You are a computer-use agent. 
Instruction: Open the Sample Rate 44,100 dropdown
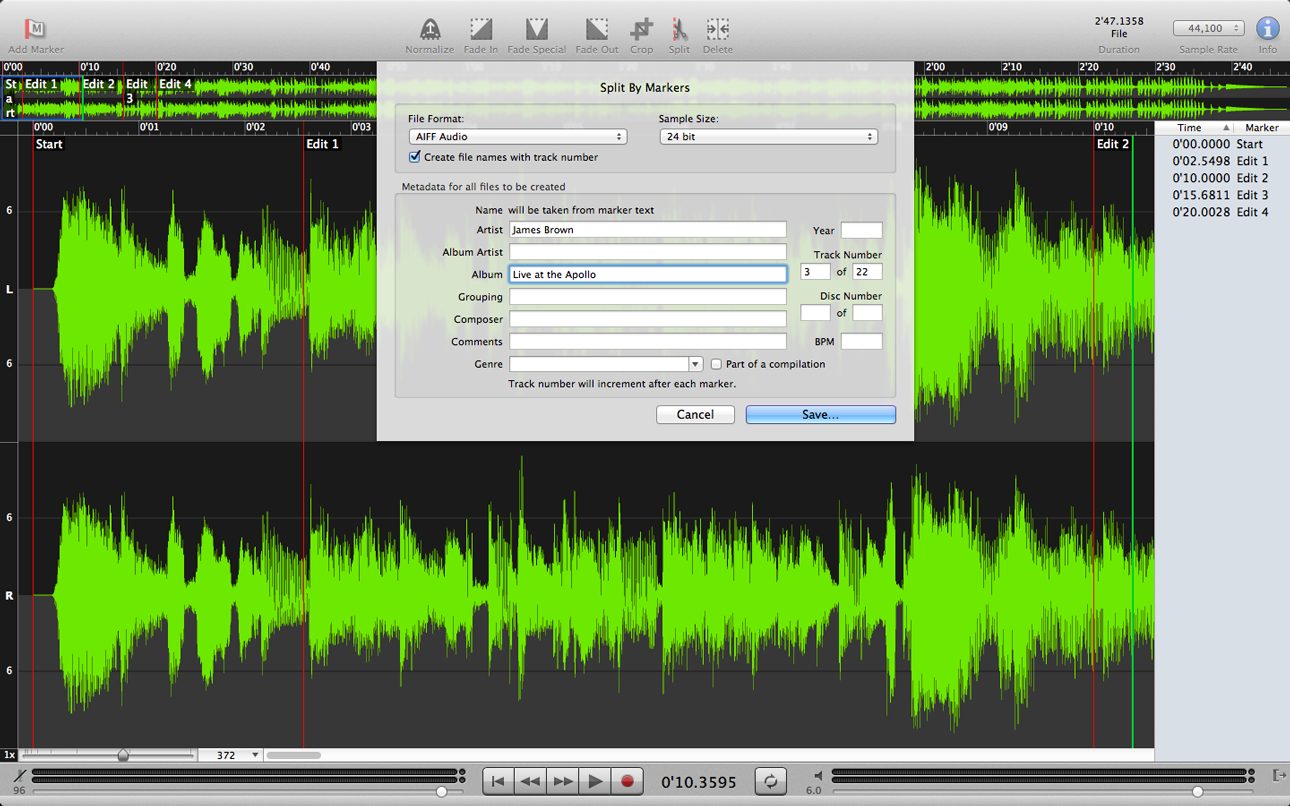click(1208, 29)
